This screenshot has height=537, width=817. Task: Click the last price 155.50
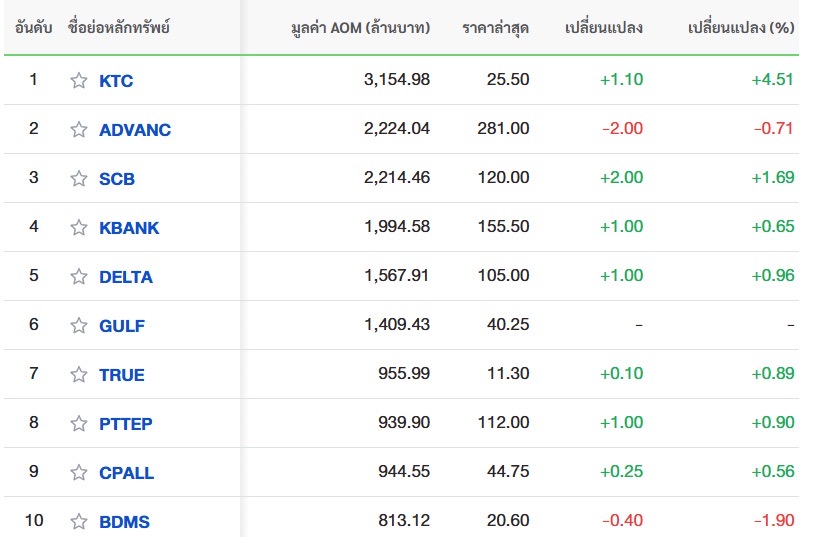coord(503,226)
